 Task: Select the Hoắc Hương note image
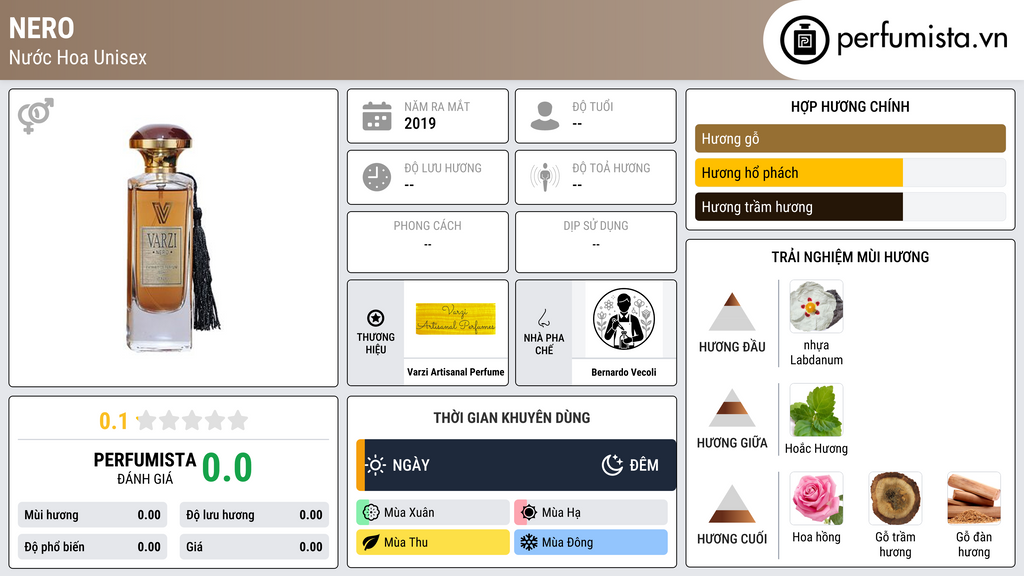coord(816,409)
